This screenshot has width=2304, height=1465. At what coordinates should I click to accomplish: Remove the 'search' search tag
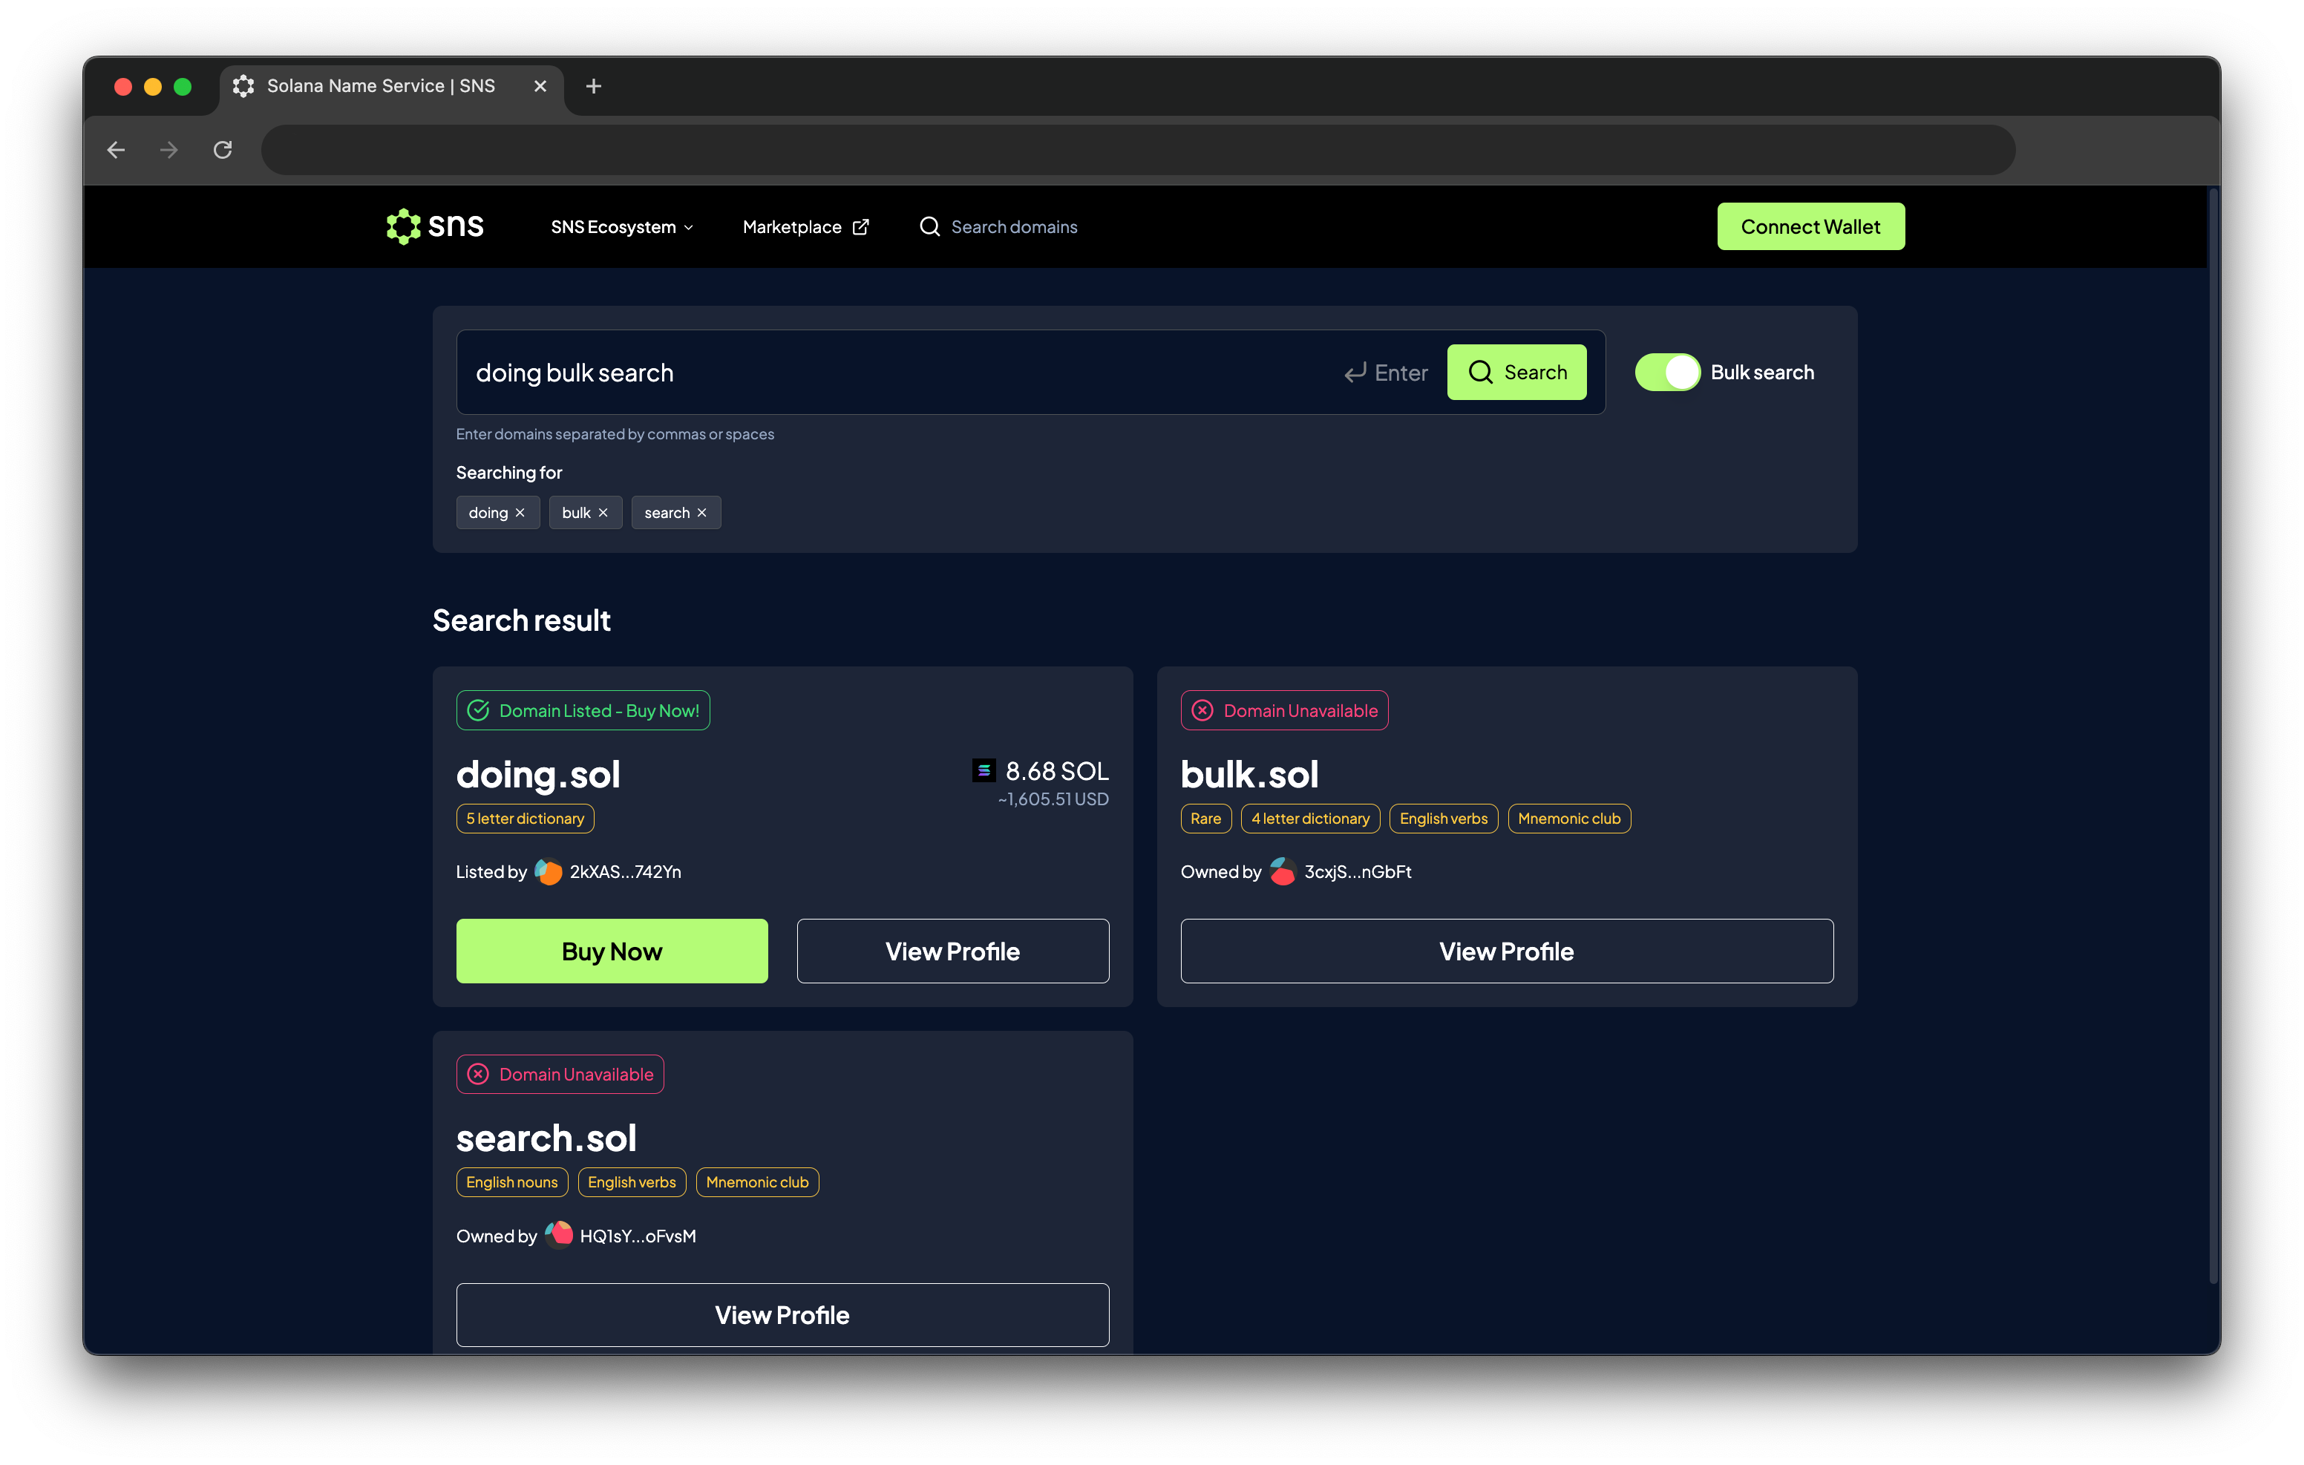point(702,513)
